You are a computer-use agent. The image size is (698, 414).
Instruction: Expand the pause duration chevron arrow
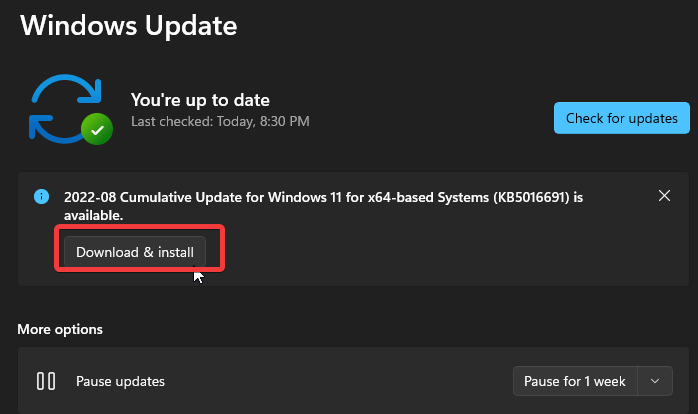coord(655,381)
